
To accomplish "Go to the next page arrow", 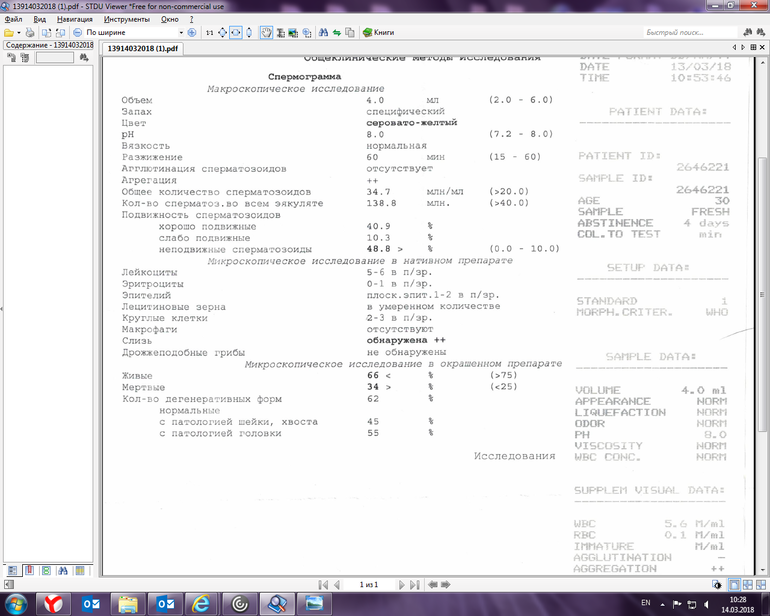I will coord(401,584).
